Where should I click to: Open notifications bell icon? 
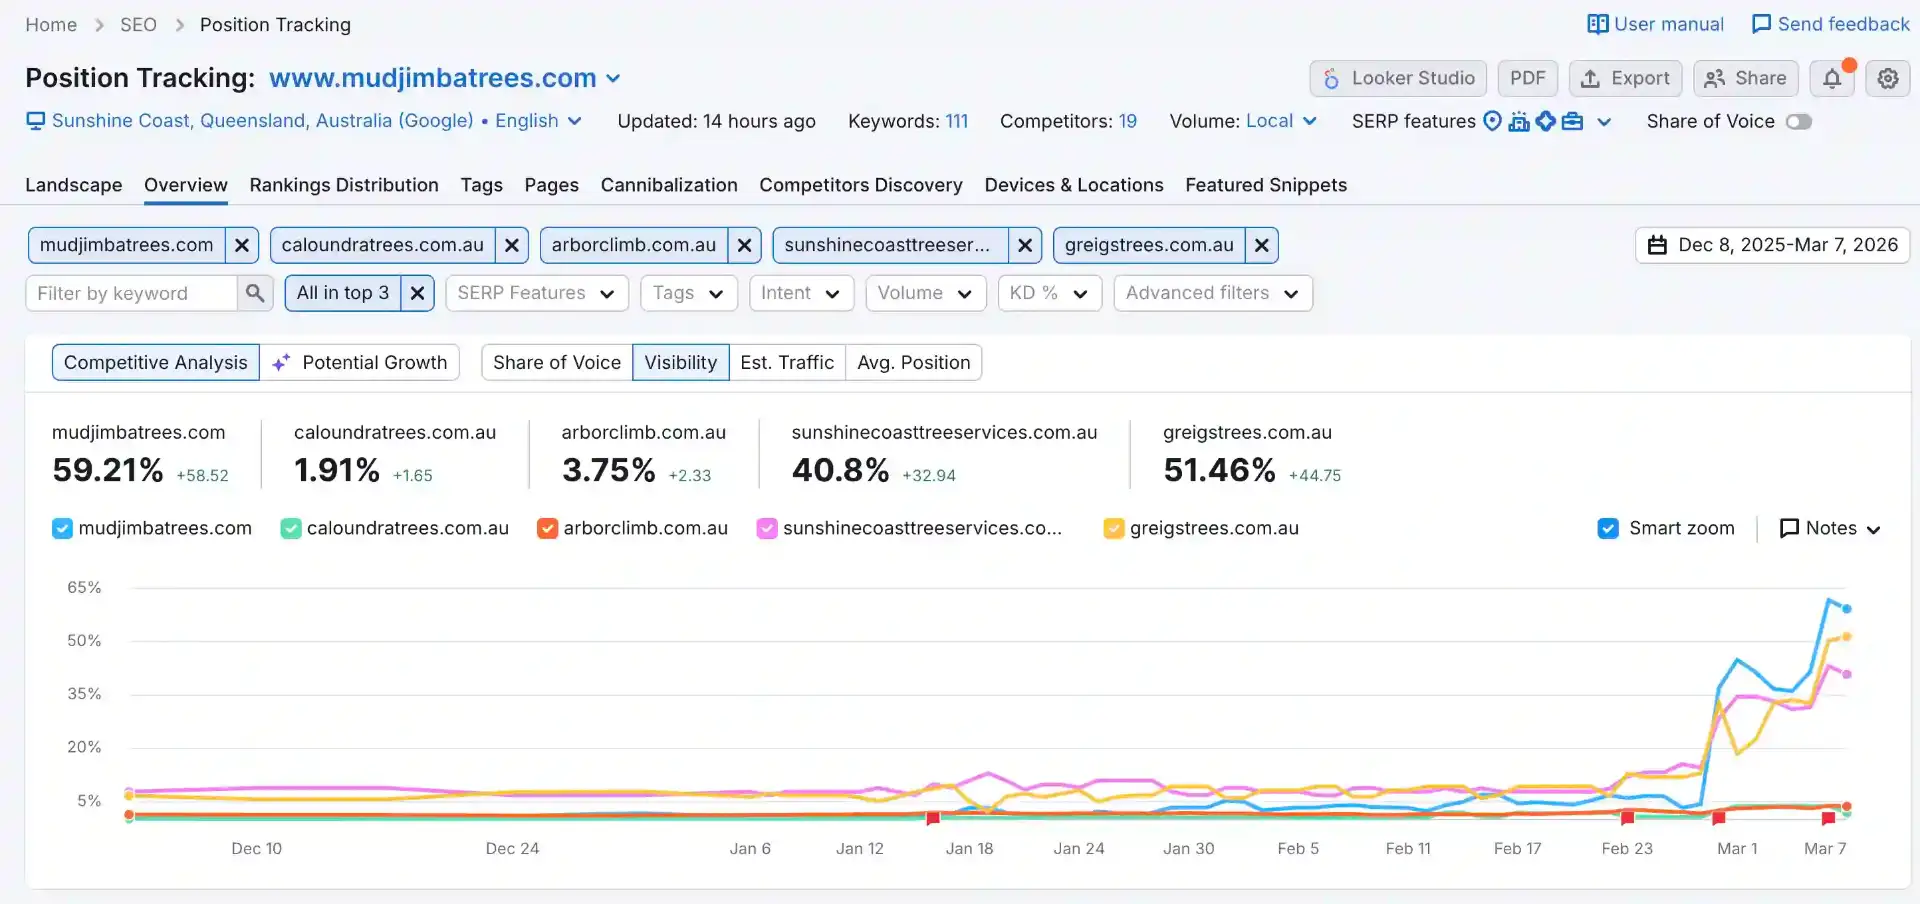point(1832,78)
